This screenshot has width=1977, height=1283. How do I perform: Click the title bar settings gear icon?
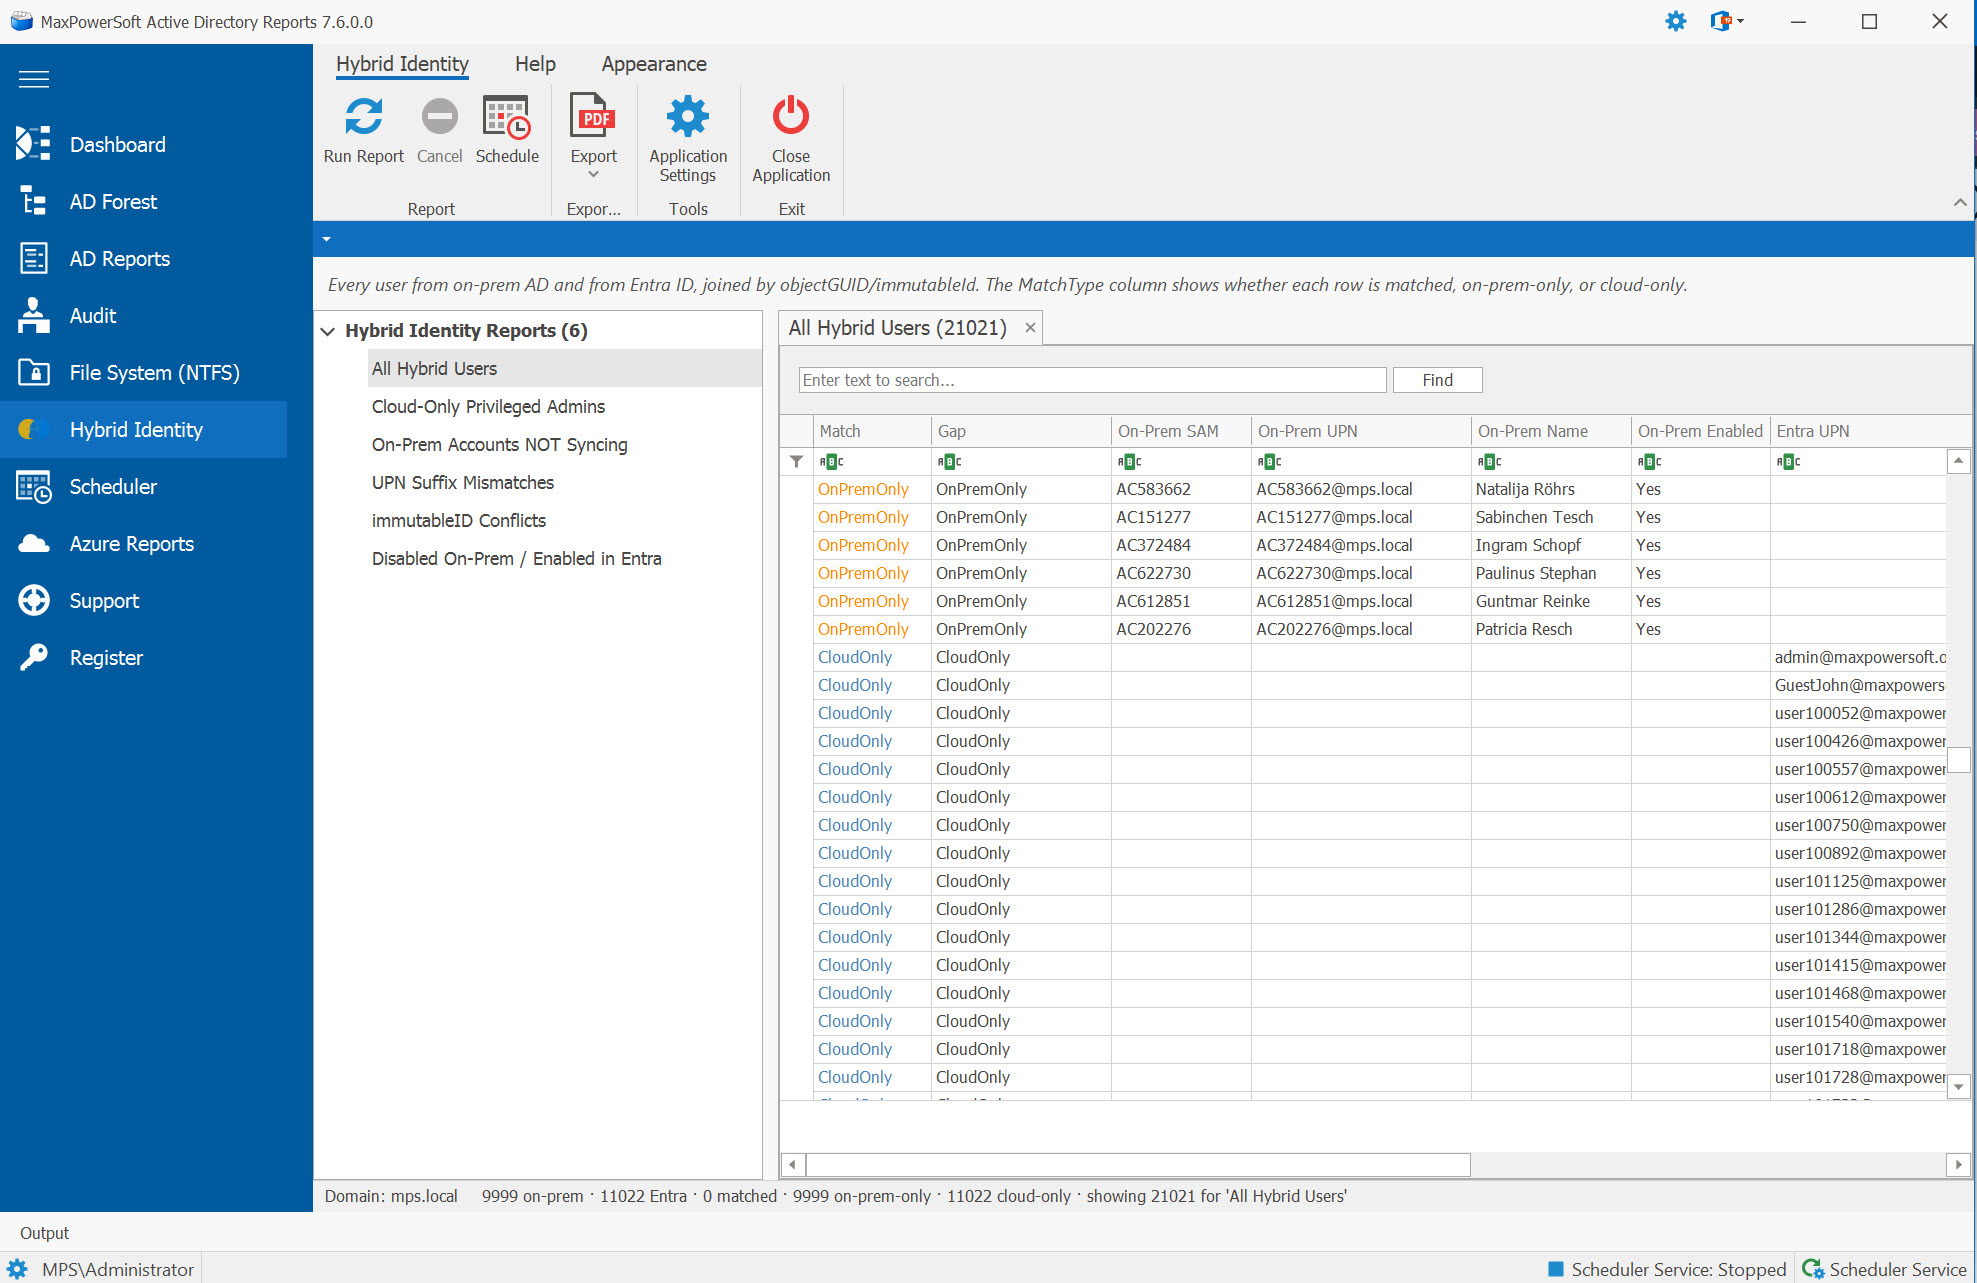1676,21
